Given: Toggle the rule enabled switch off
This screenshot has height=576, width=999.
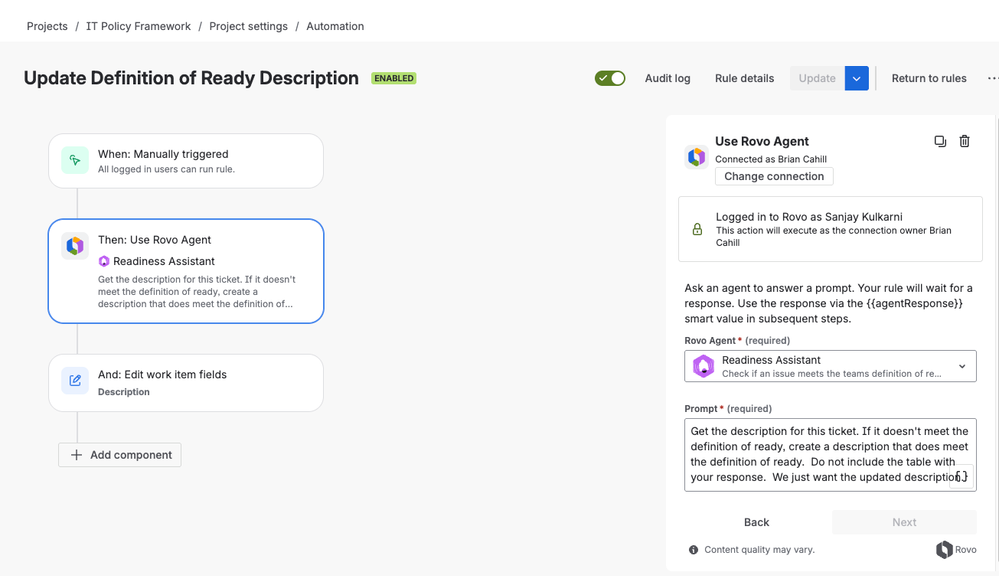Looking at the screenshot, I should (610, 78).
